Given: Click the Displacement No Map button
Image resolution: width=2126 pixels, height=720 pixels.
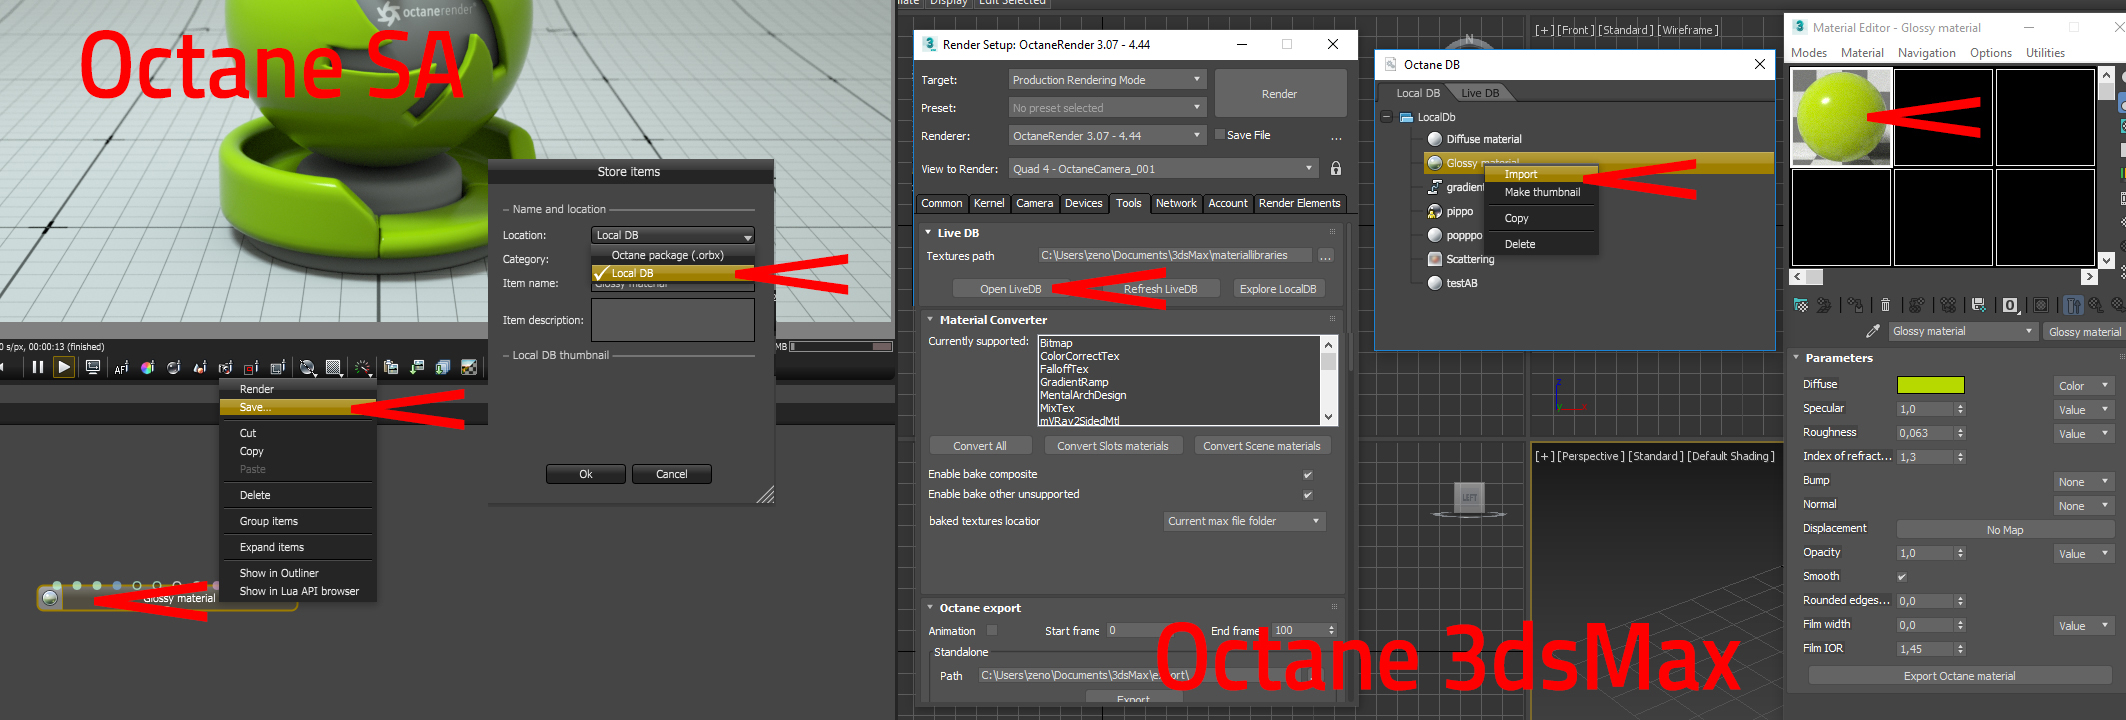Looking at the screenshot, I should [x=2004, y=530].
